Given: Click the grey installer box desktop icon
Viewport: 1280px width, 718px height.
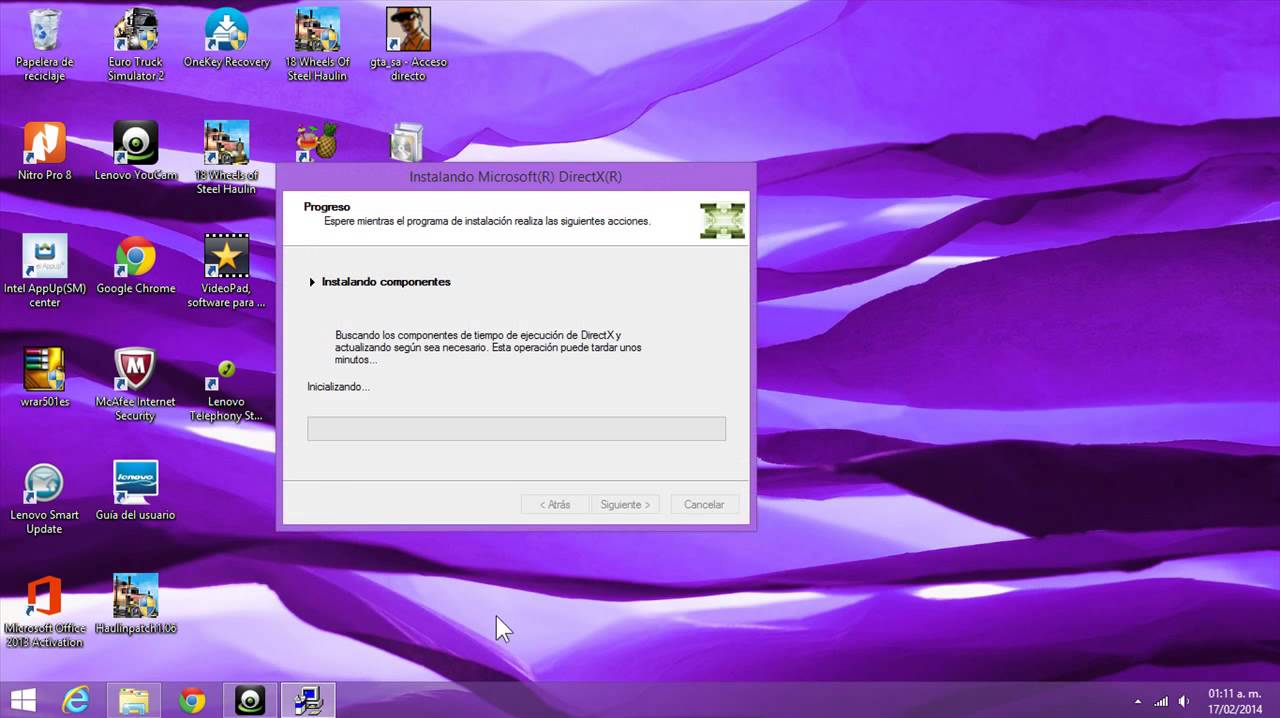Looking at the screenshot, I should pos(407,143).
